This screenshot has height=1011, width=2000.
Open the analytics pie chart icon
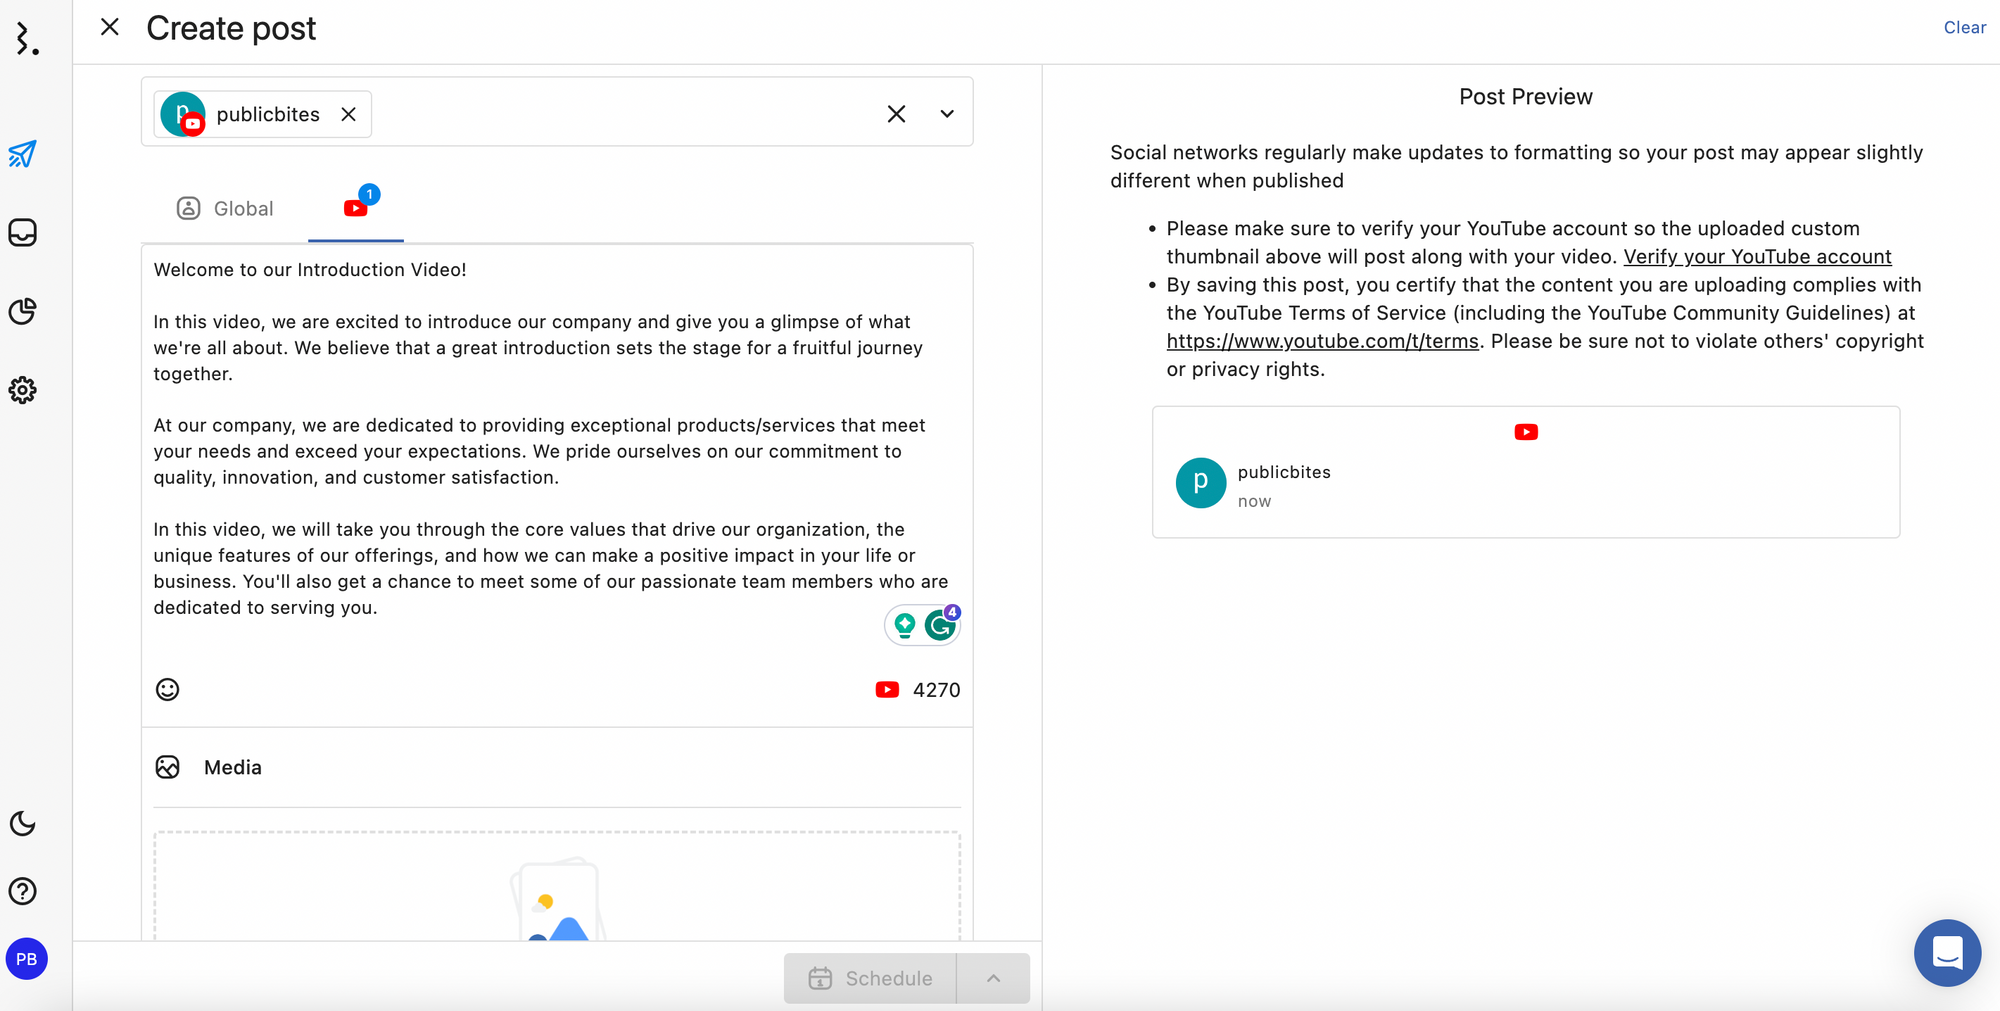23,311
